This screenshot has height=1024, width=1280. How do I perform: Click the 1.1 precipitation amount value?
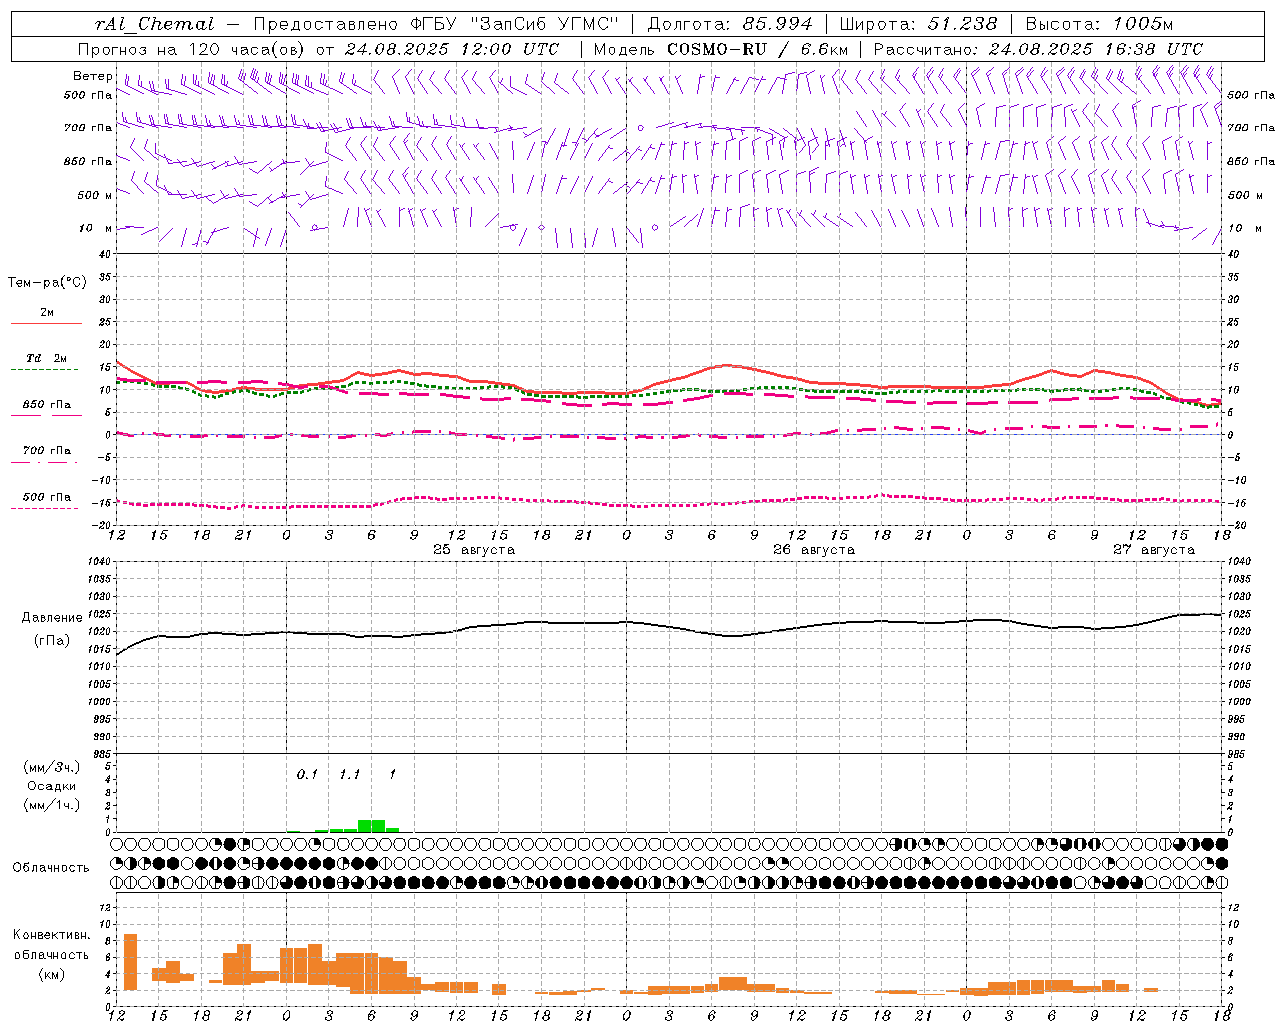[x=349, y=774]
